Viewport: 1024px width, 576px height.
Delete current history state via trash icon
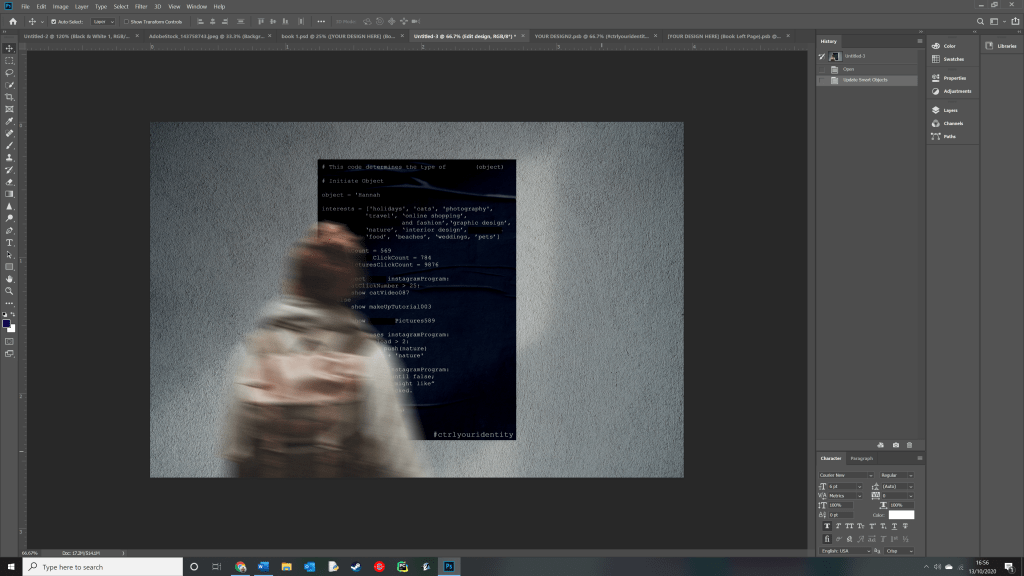click(909, 444)
